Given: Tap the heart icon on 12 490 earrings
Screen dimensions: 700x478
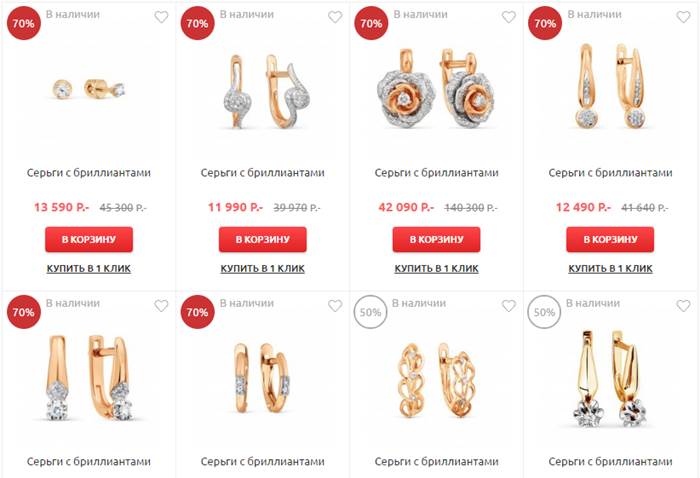Looking at the screenshot, I should (683, 17).
